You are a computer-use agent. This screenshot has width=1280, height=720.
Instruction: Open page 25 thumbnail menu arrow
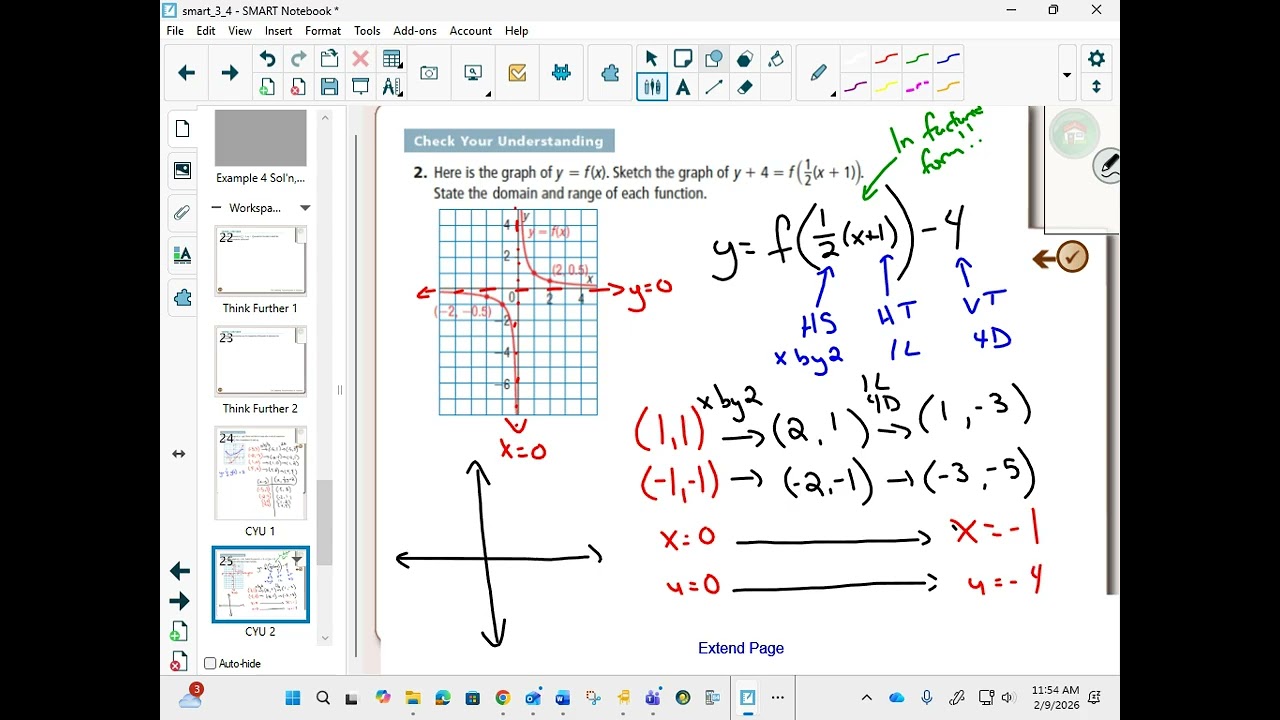[x=297, y=559]
